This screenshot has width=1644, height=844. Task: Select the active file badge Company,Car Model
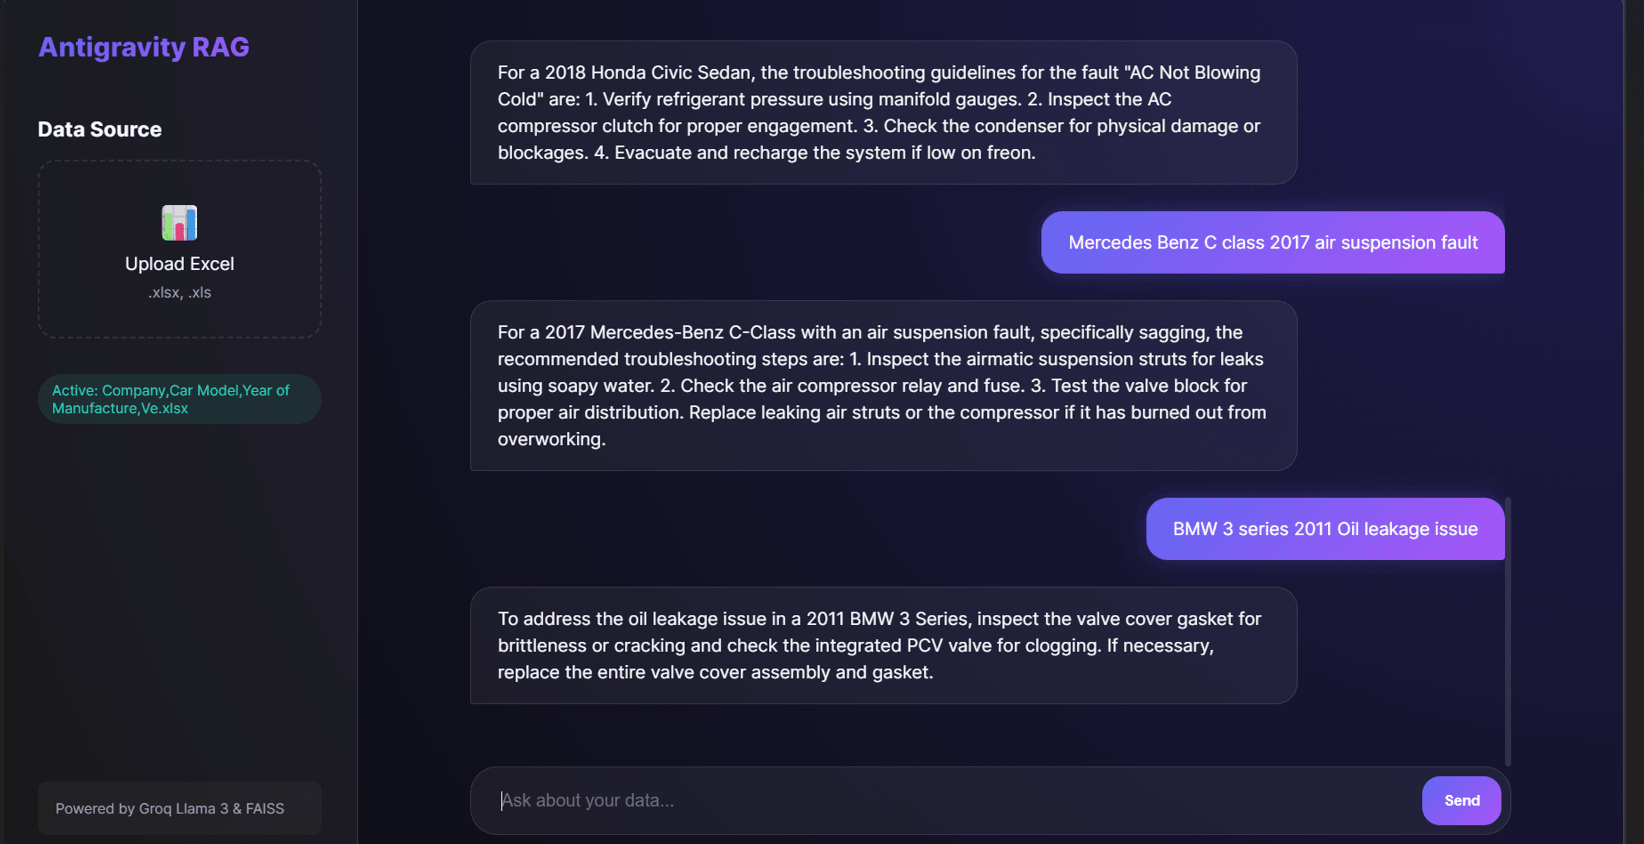tap(180, 399)
